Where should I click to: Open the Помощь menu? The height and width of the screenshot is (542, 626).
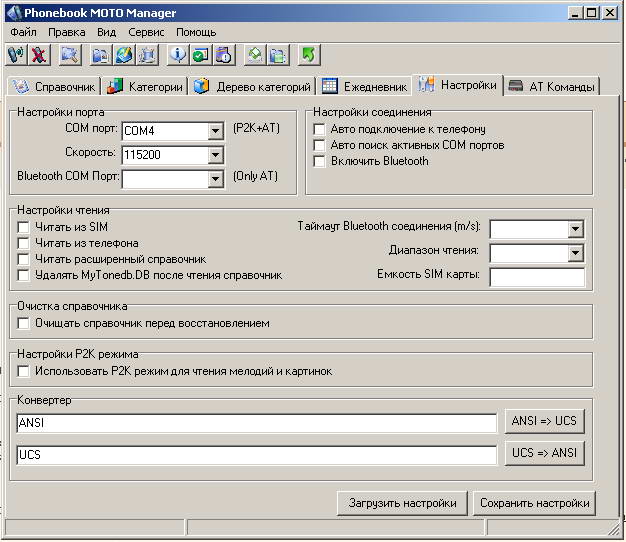point(196,32)
